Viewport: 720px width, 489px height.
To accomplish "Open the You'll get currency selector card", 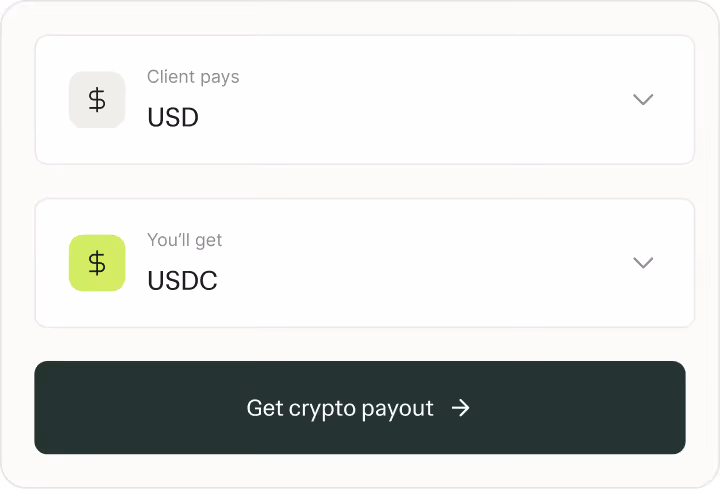I will click(x=364, y=263).
